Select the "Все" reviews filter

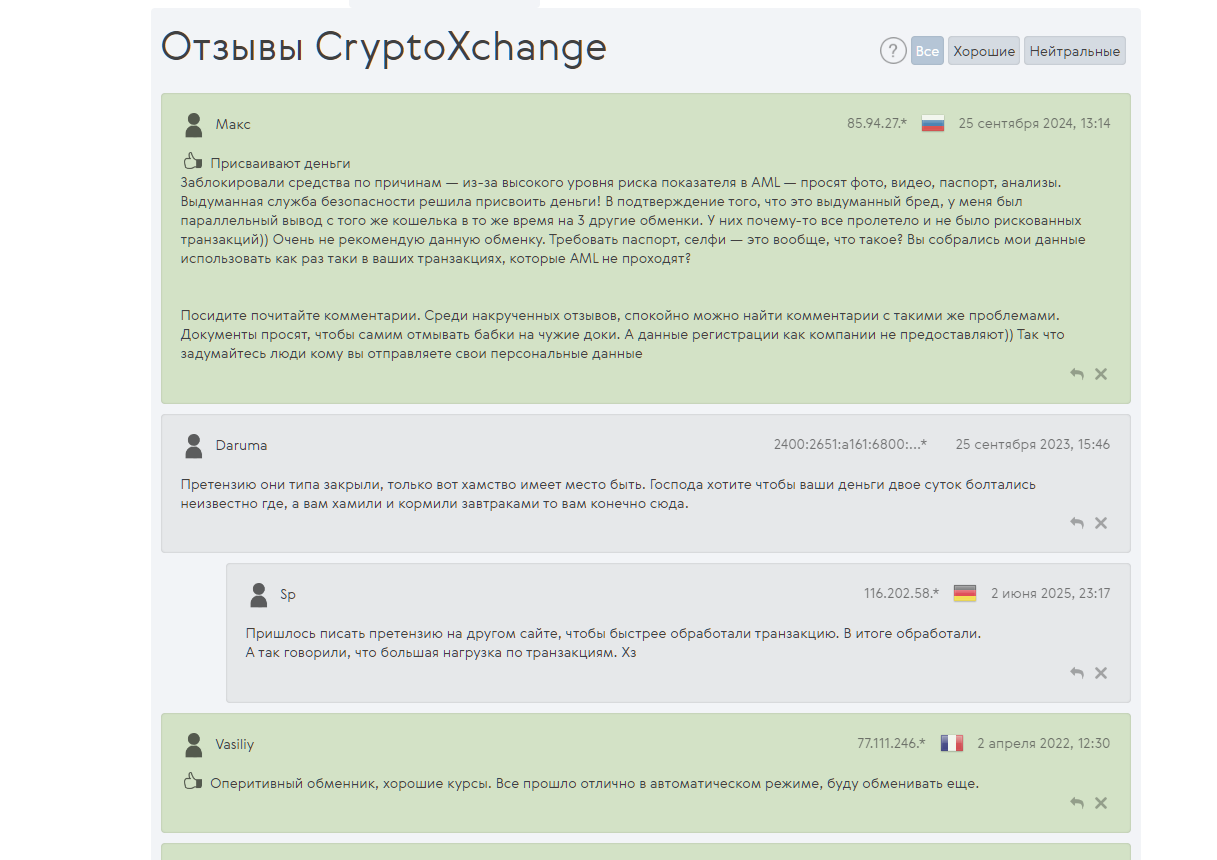927,51
